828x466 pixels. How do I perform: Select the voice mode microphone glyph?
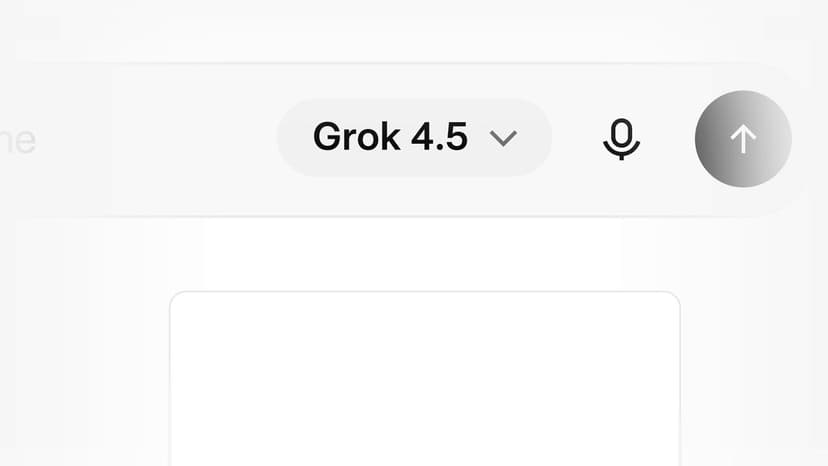(x=622, y=139)
